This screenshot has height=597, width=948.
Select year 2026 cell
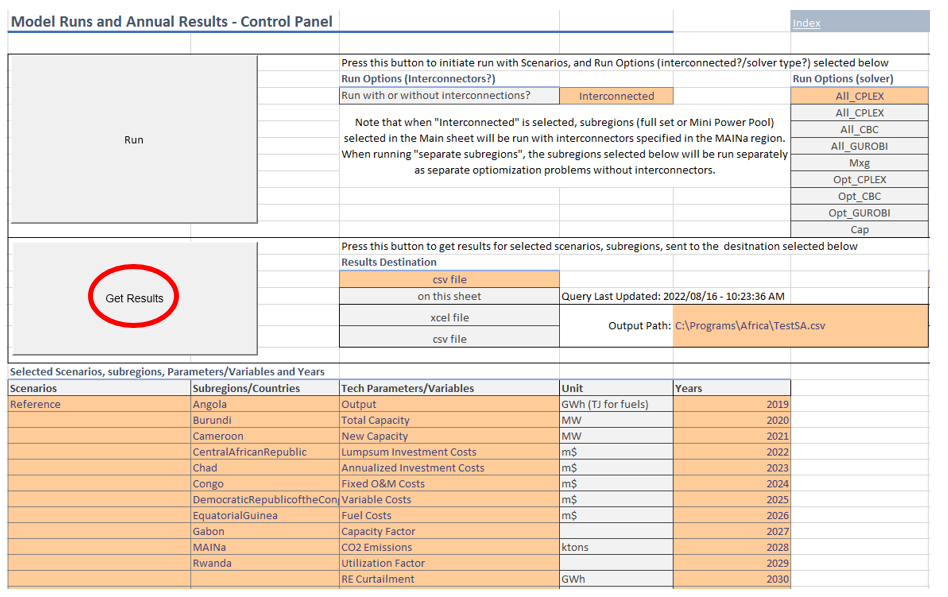732,515
